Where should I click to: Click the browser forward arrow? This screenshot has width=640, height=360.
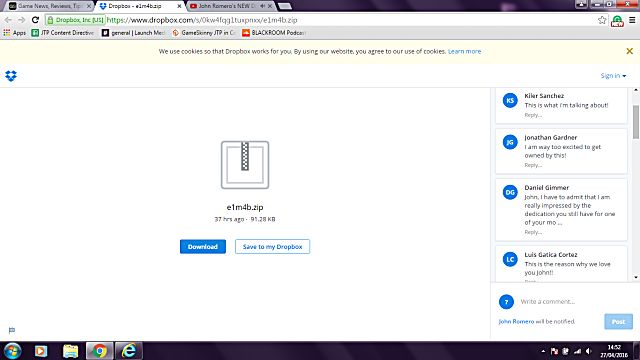tap(22, 20)
